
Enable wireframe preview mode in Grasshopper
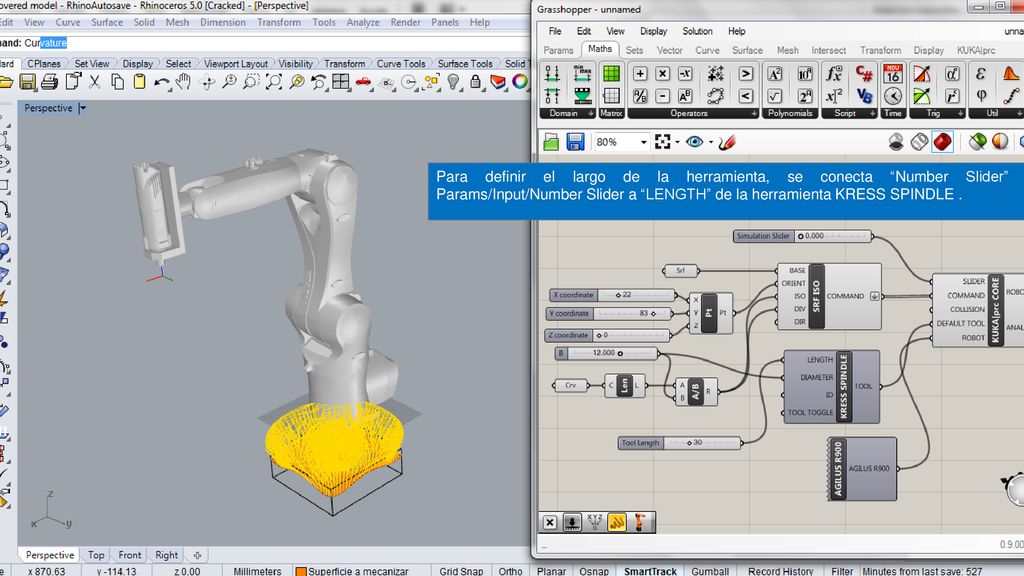coord(920,142)
